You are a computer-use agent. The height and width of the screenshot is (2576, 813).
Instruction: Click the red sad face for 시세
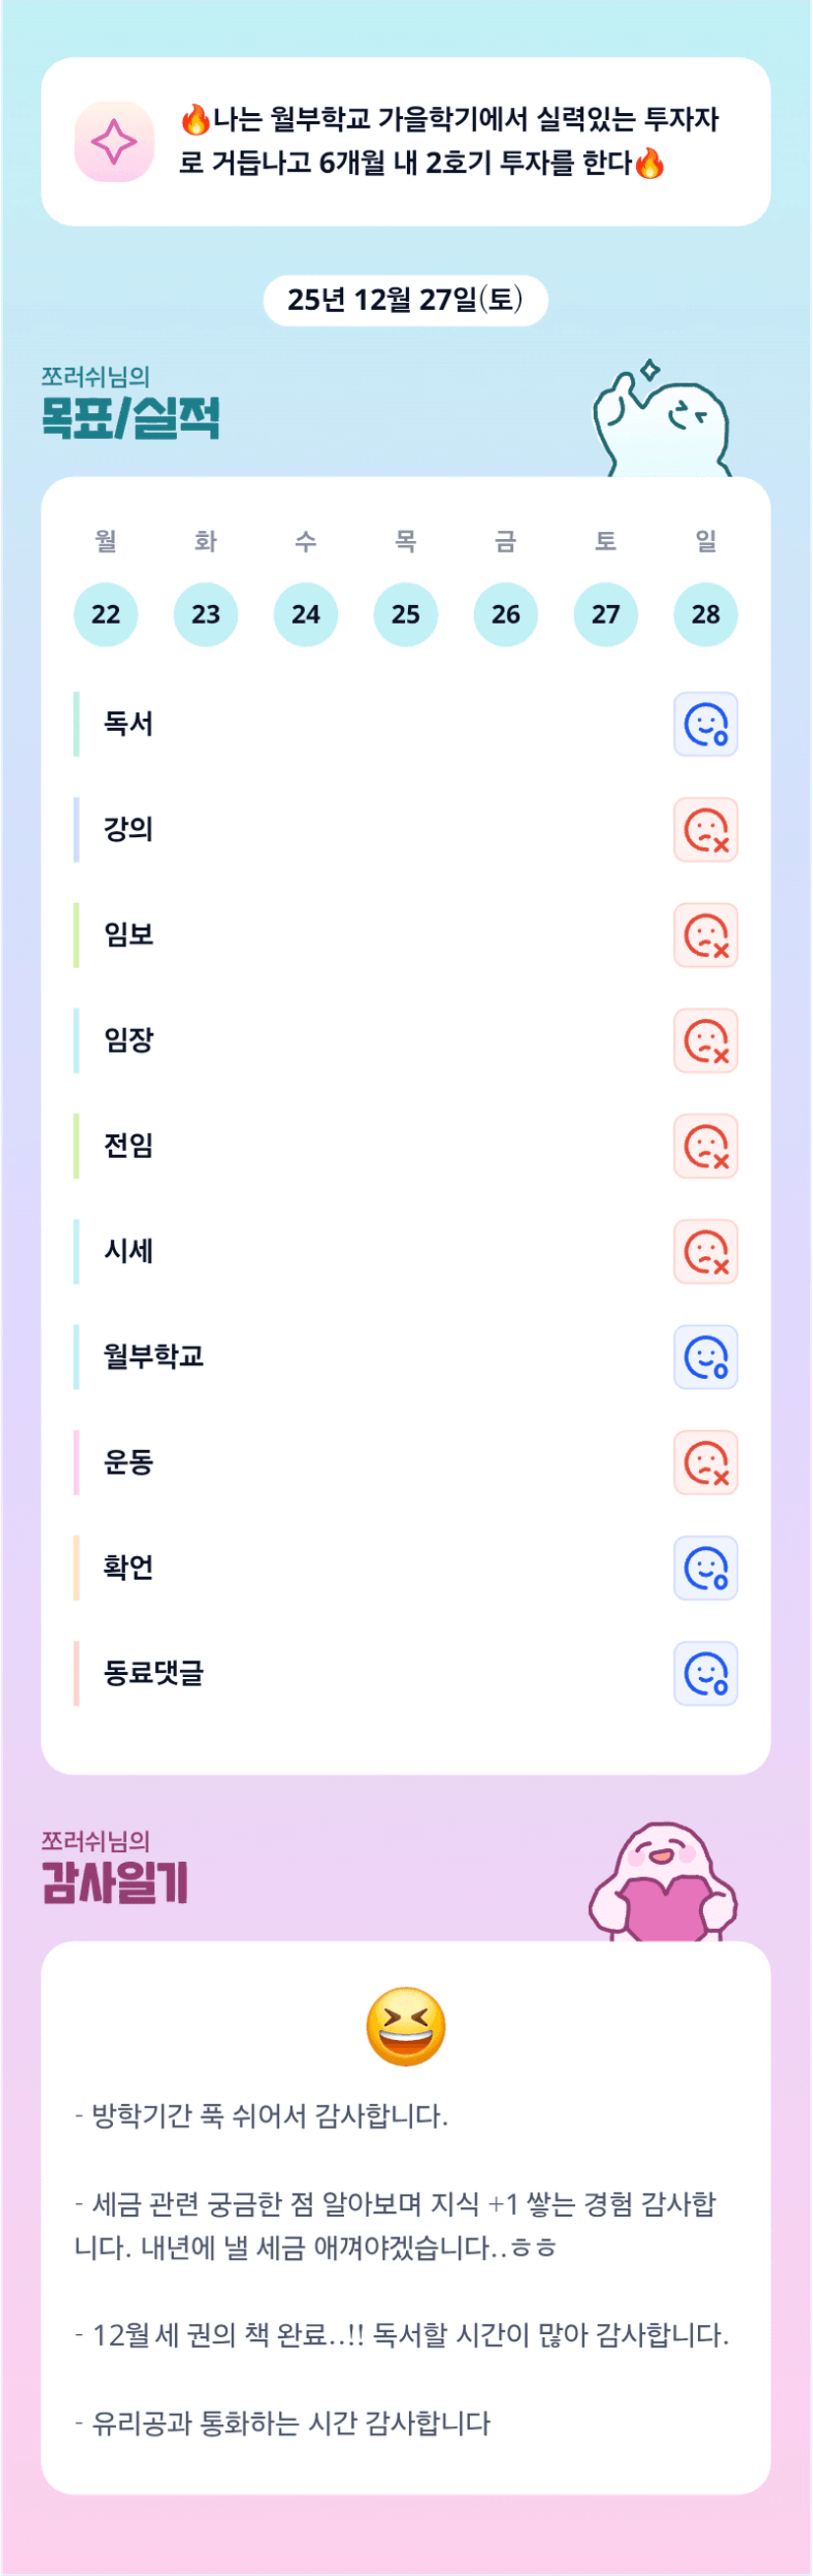(705, 1252)
